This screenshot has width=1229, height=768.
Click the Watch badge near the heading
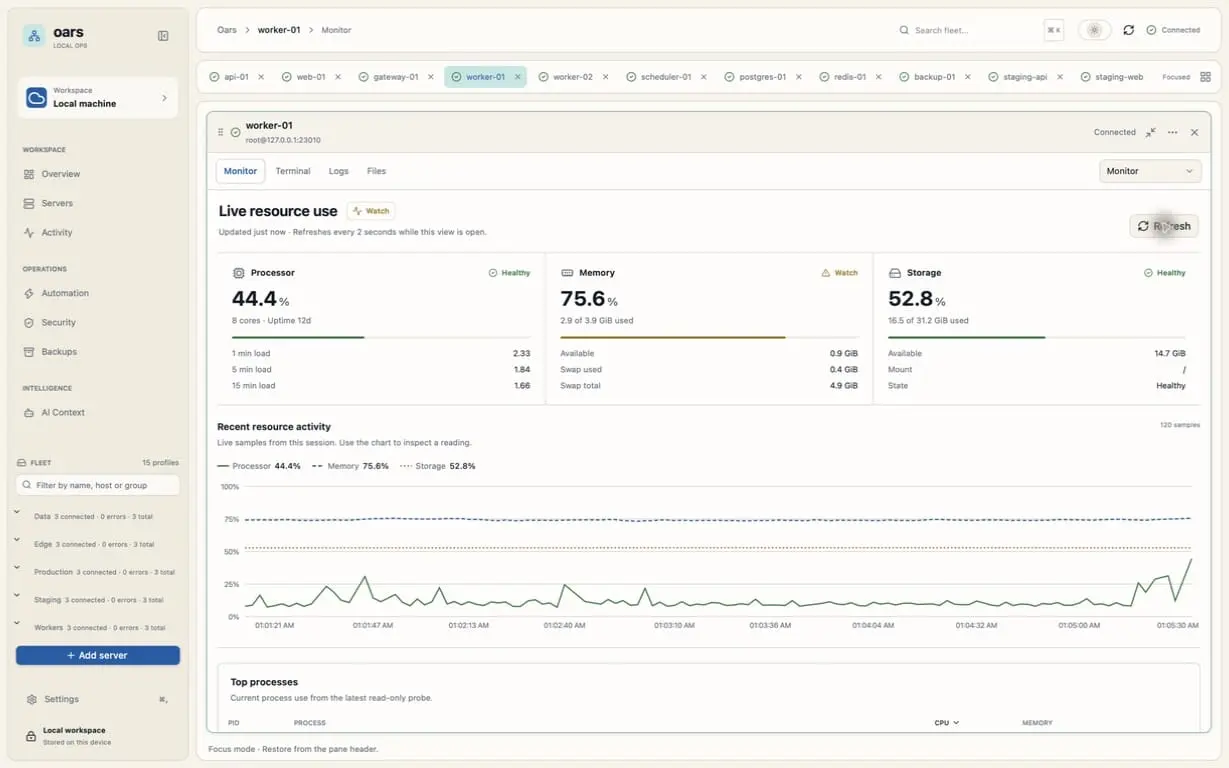[371, 211]
